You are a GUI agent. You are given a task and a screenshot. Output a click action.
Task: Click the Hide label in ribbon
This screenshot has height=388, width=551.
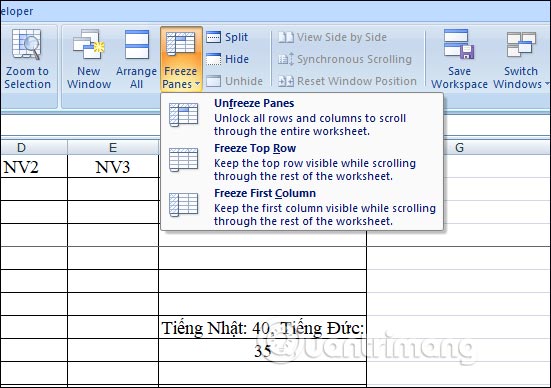pyautogui.click(x=237, y=59)
